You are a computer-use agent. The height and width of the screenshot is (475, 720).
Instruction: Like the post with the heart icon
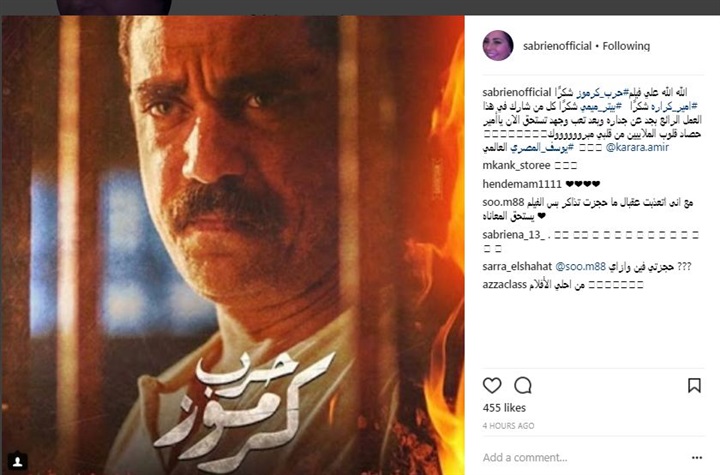492,385
